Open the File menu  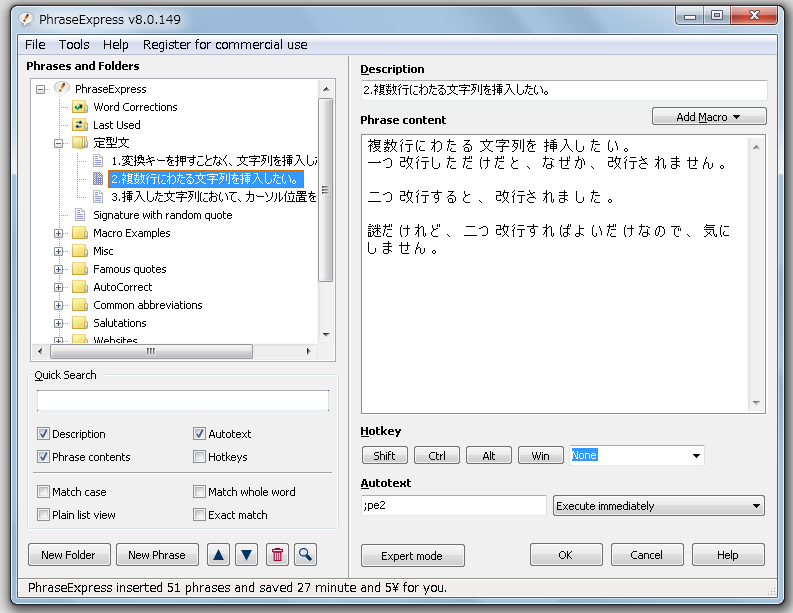point(35,45)
